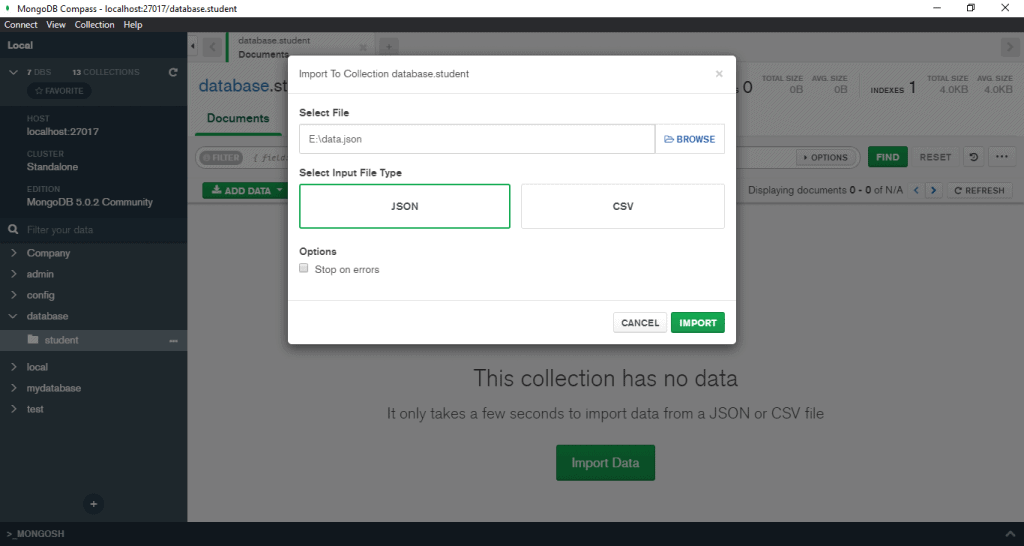
Task: Expand the local database
Action: pos(13,367)
